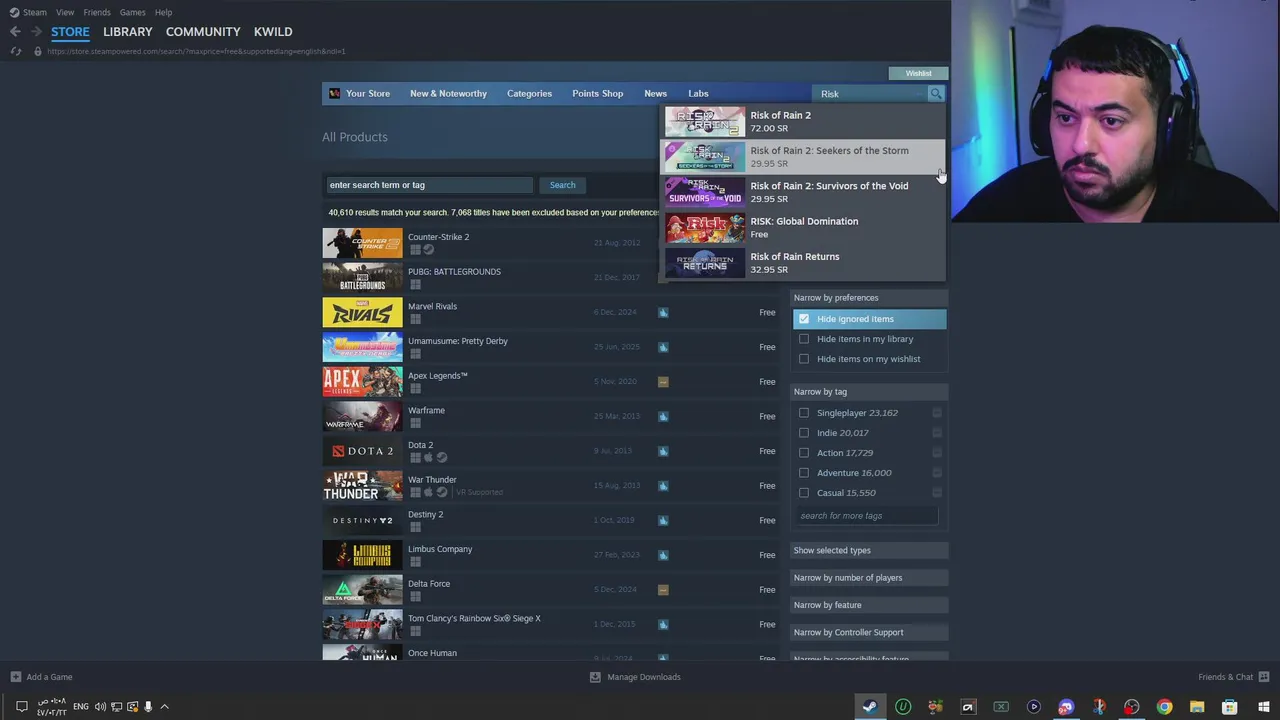Screen dimensions: 1280x720
Task: Check the Adventure tag filter
Action: (x=804, y=473)
